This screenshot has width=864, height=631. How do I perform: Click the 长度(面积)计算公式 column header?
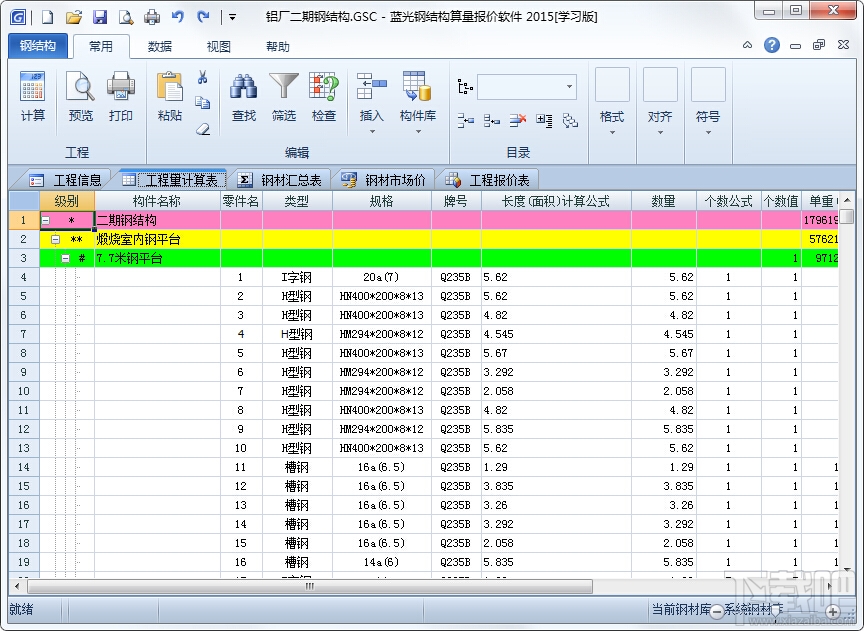coord(556,201)
